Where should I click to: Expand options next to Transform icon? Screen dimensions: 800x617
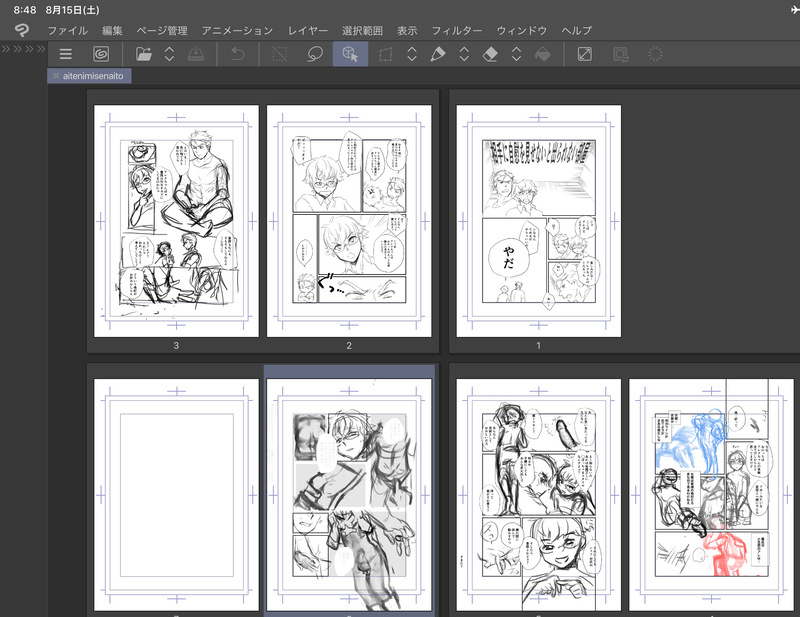point(412,54)
